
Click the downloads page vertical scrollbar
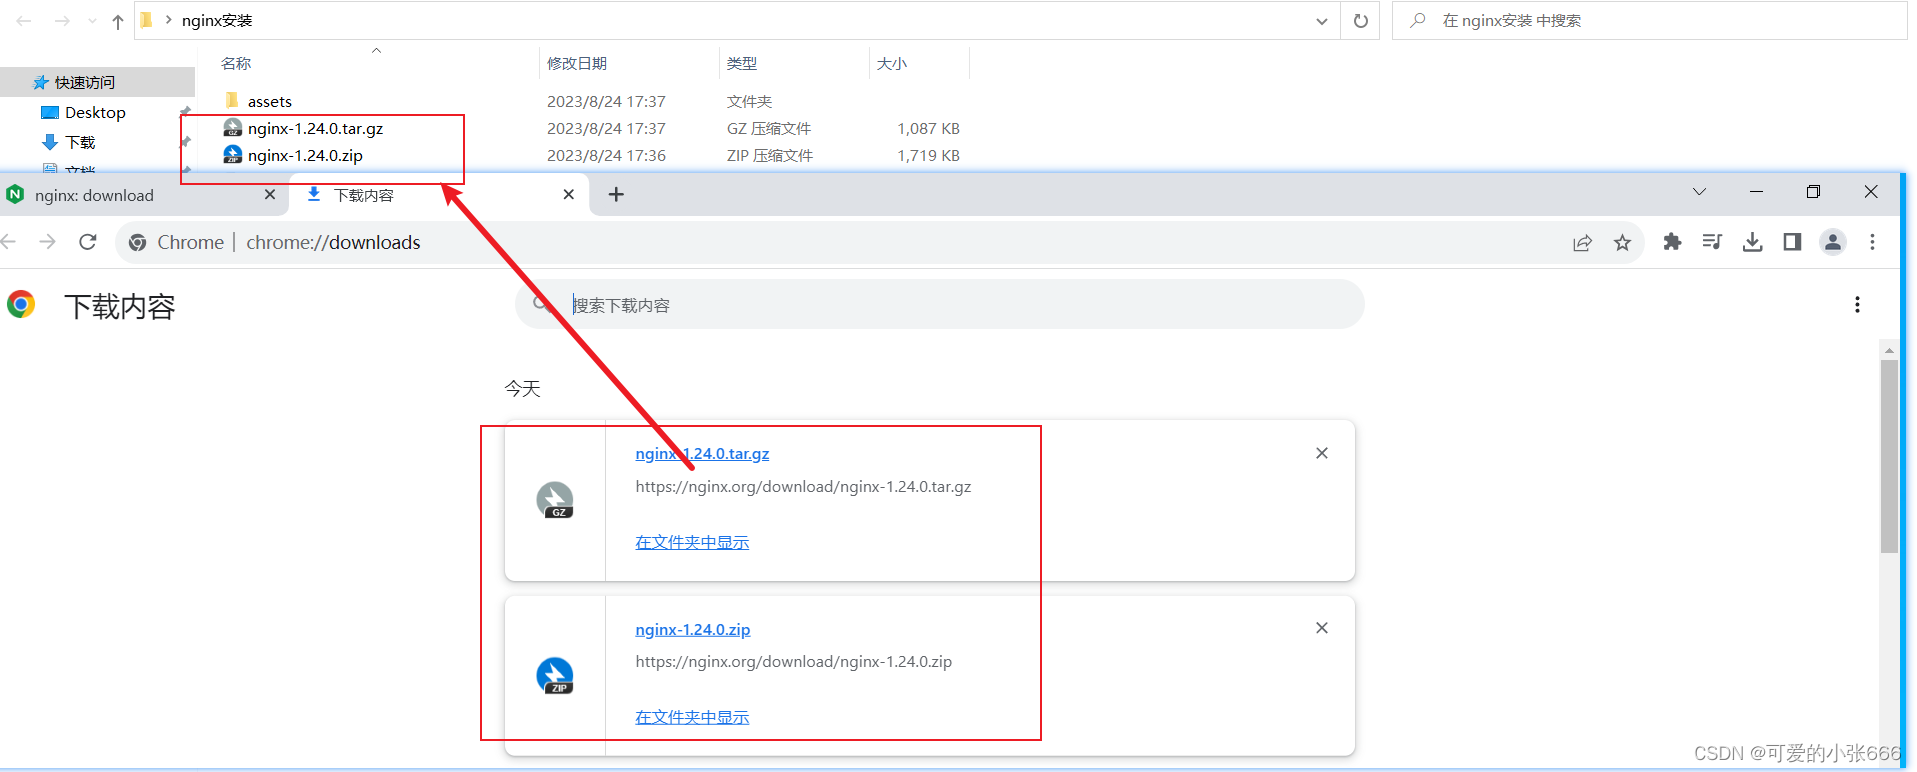point(1889,456)
